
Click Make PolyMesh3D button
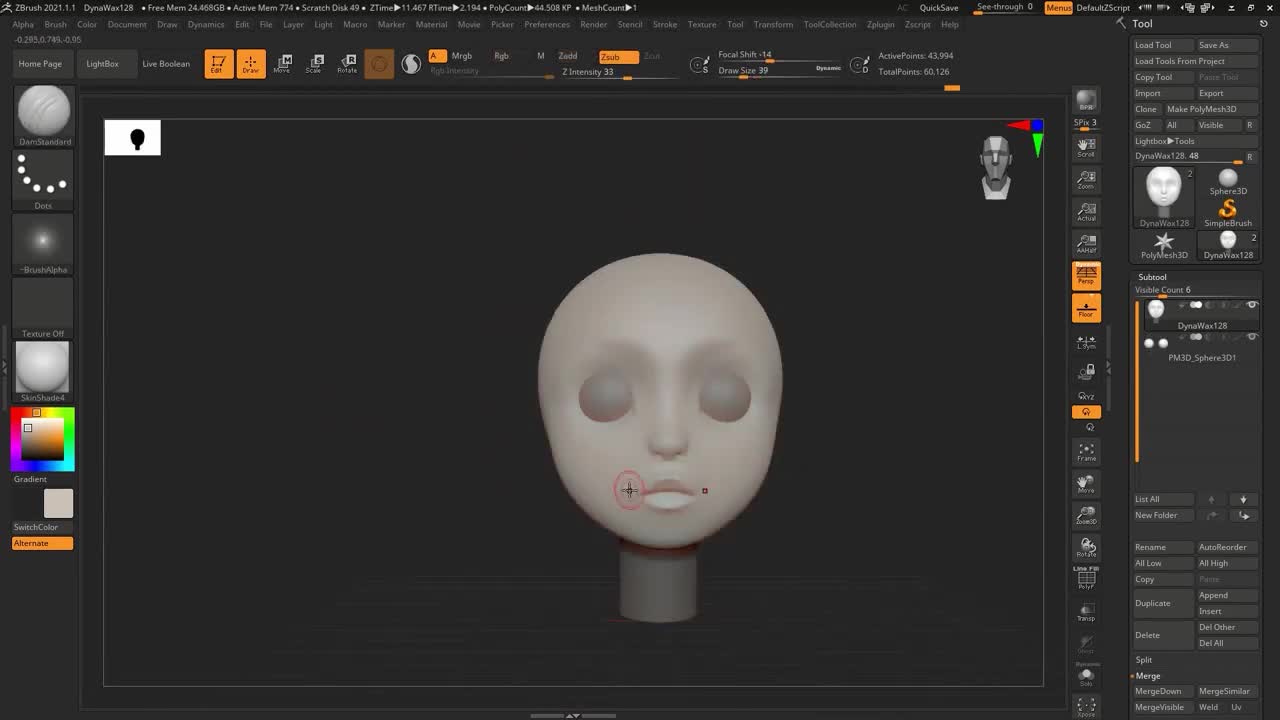[x=1212, y=109]
